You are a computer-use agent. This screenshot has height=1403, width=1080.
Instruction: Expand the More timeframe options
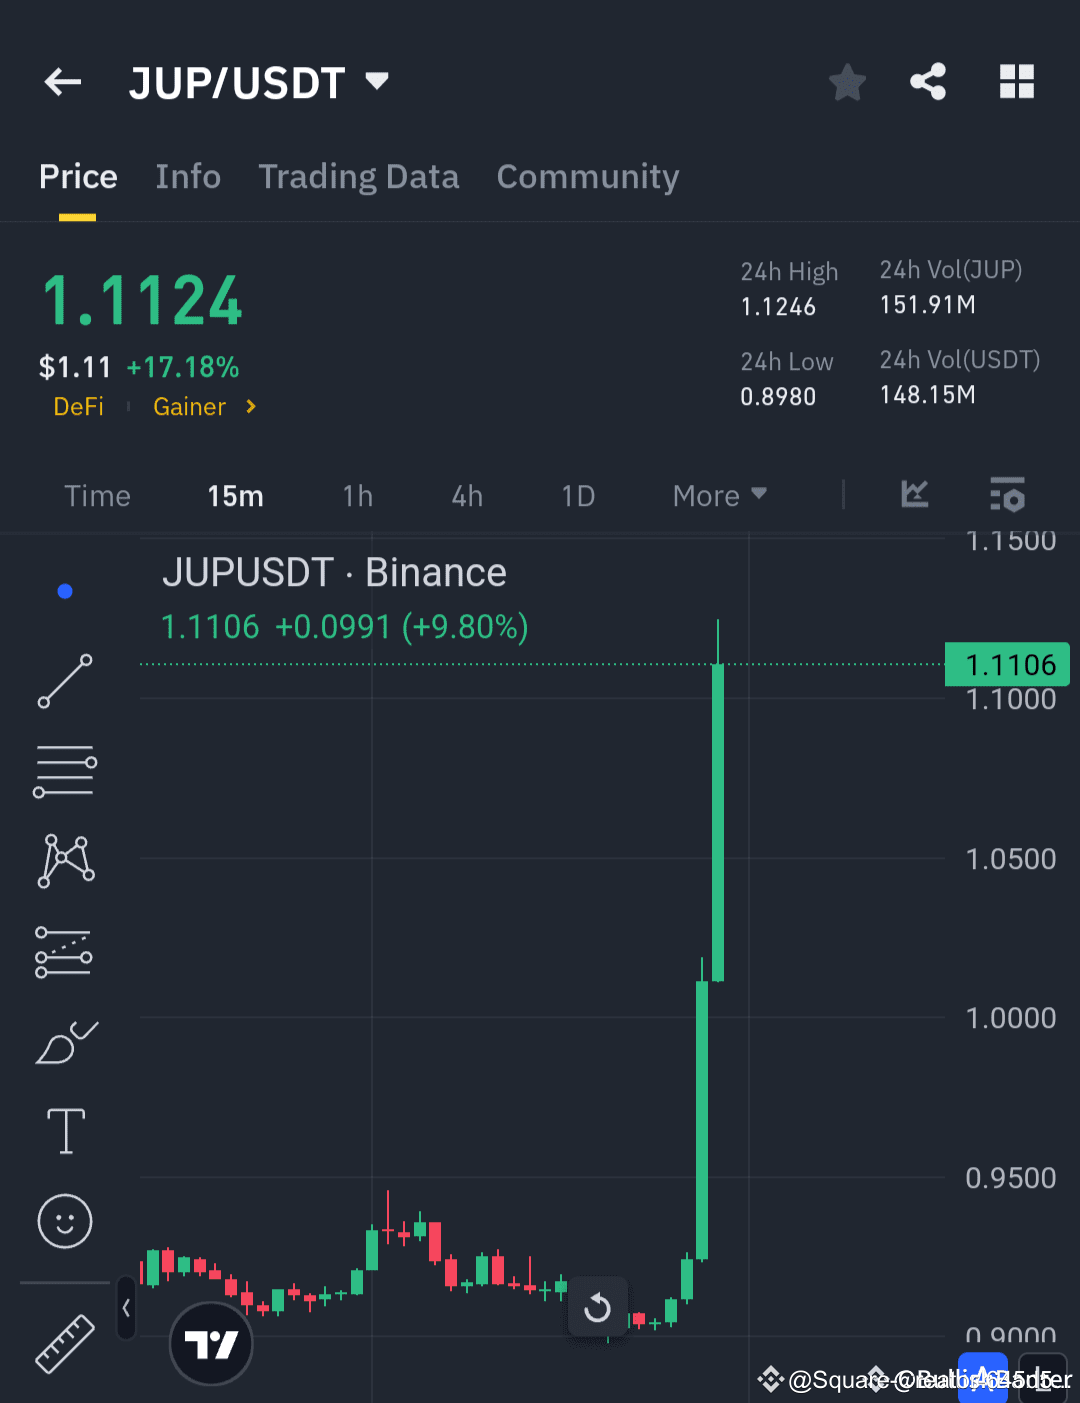(x=718, y=495)
